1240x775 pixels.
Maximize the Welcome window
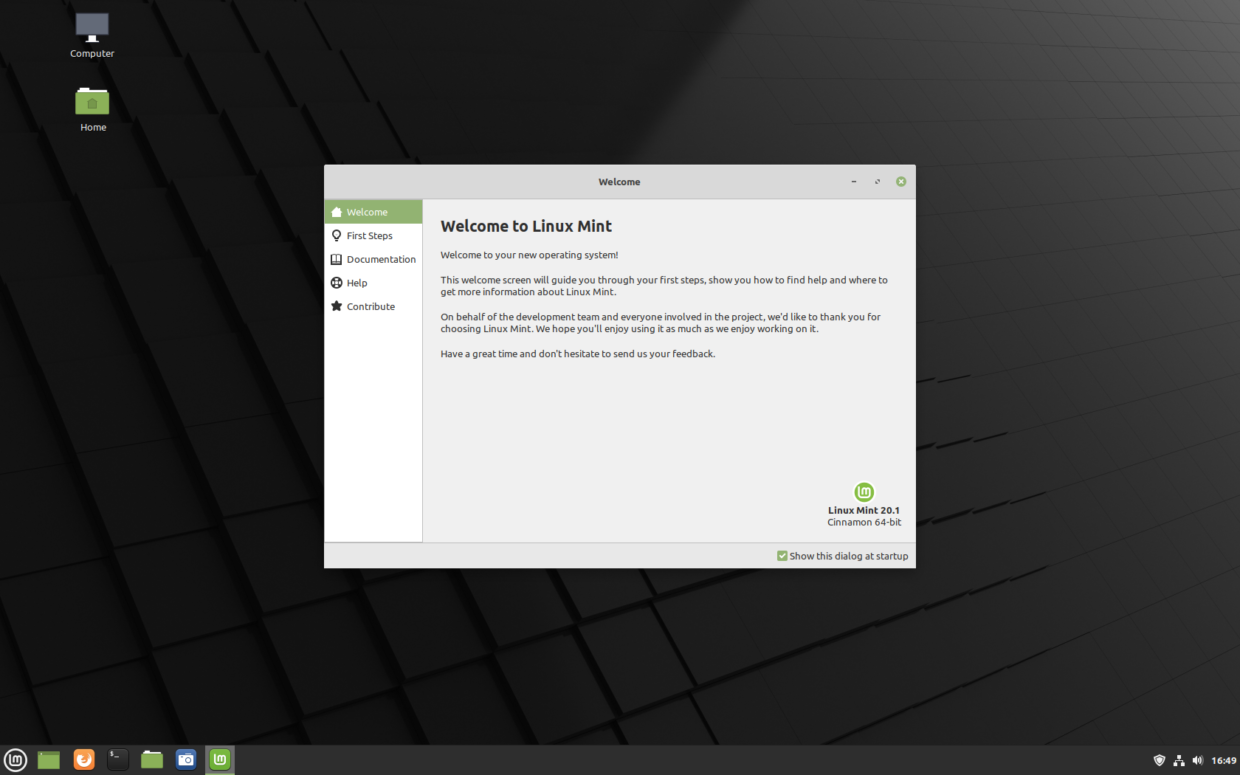click(877, 182)
